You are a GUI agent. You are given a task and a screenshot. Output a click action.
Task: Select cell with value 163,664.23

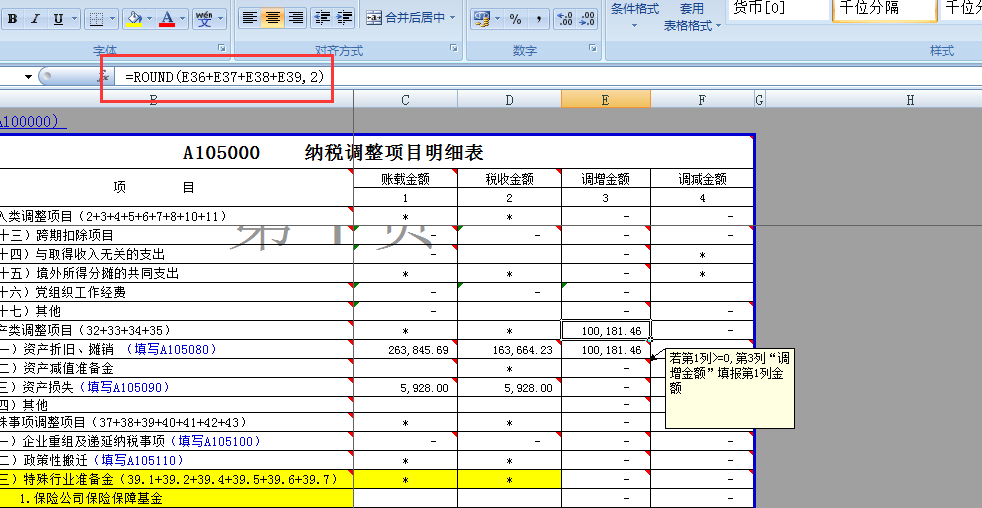(x=509, y=349)
